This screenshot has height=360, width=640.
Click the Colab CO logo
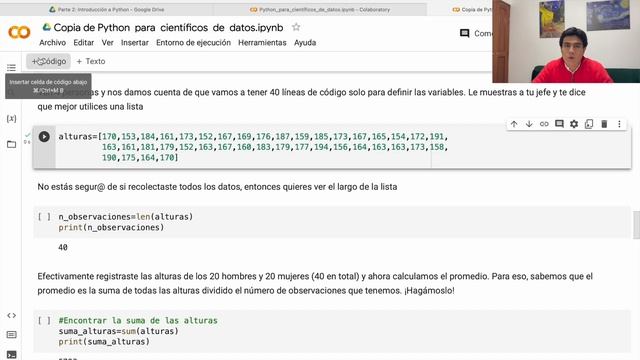19,32
